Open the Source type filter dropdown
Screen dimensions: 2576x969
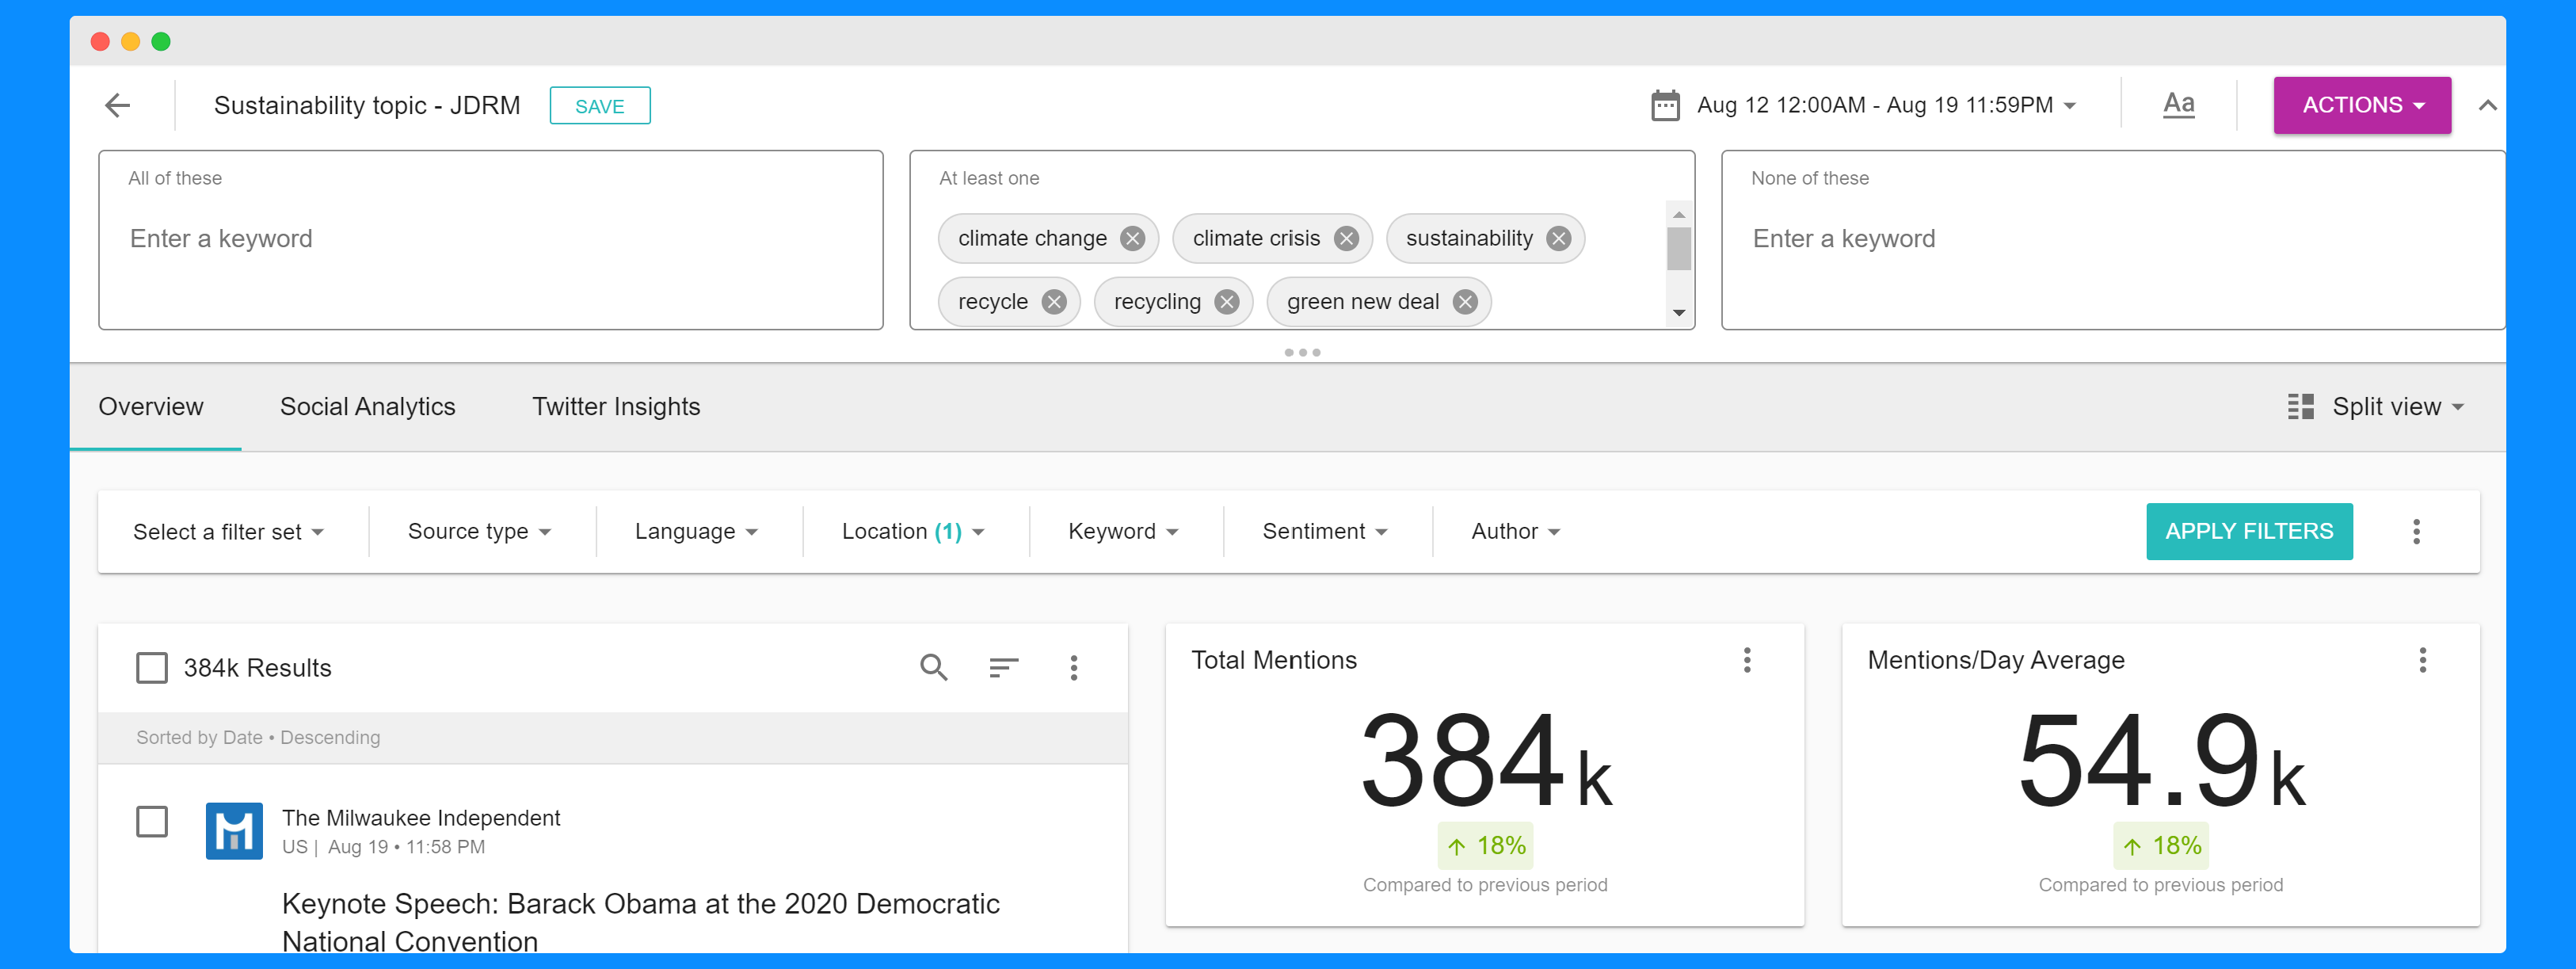click(479, 532)
